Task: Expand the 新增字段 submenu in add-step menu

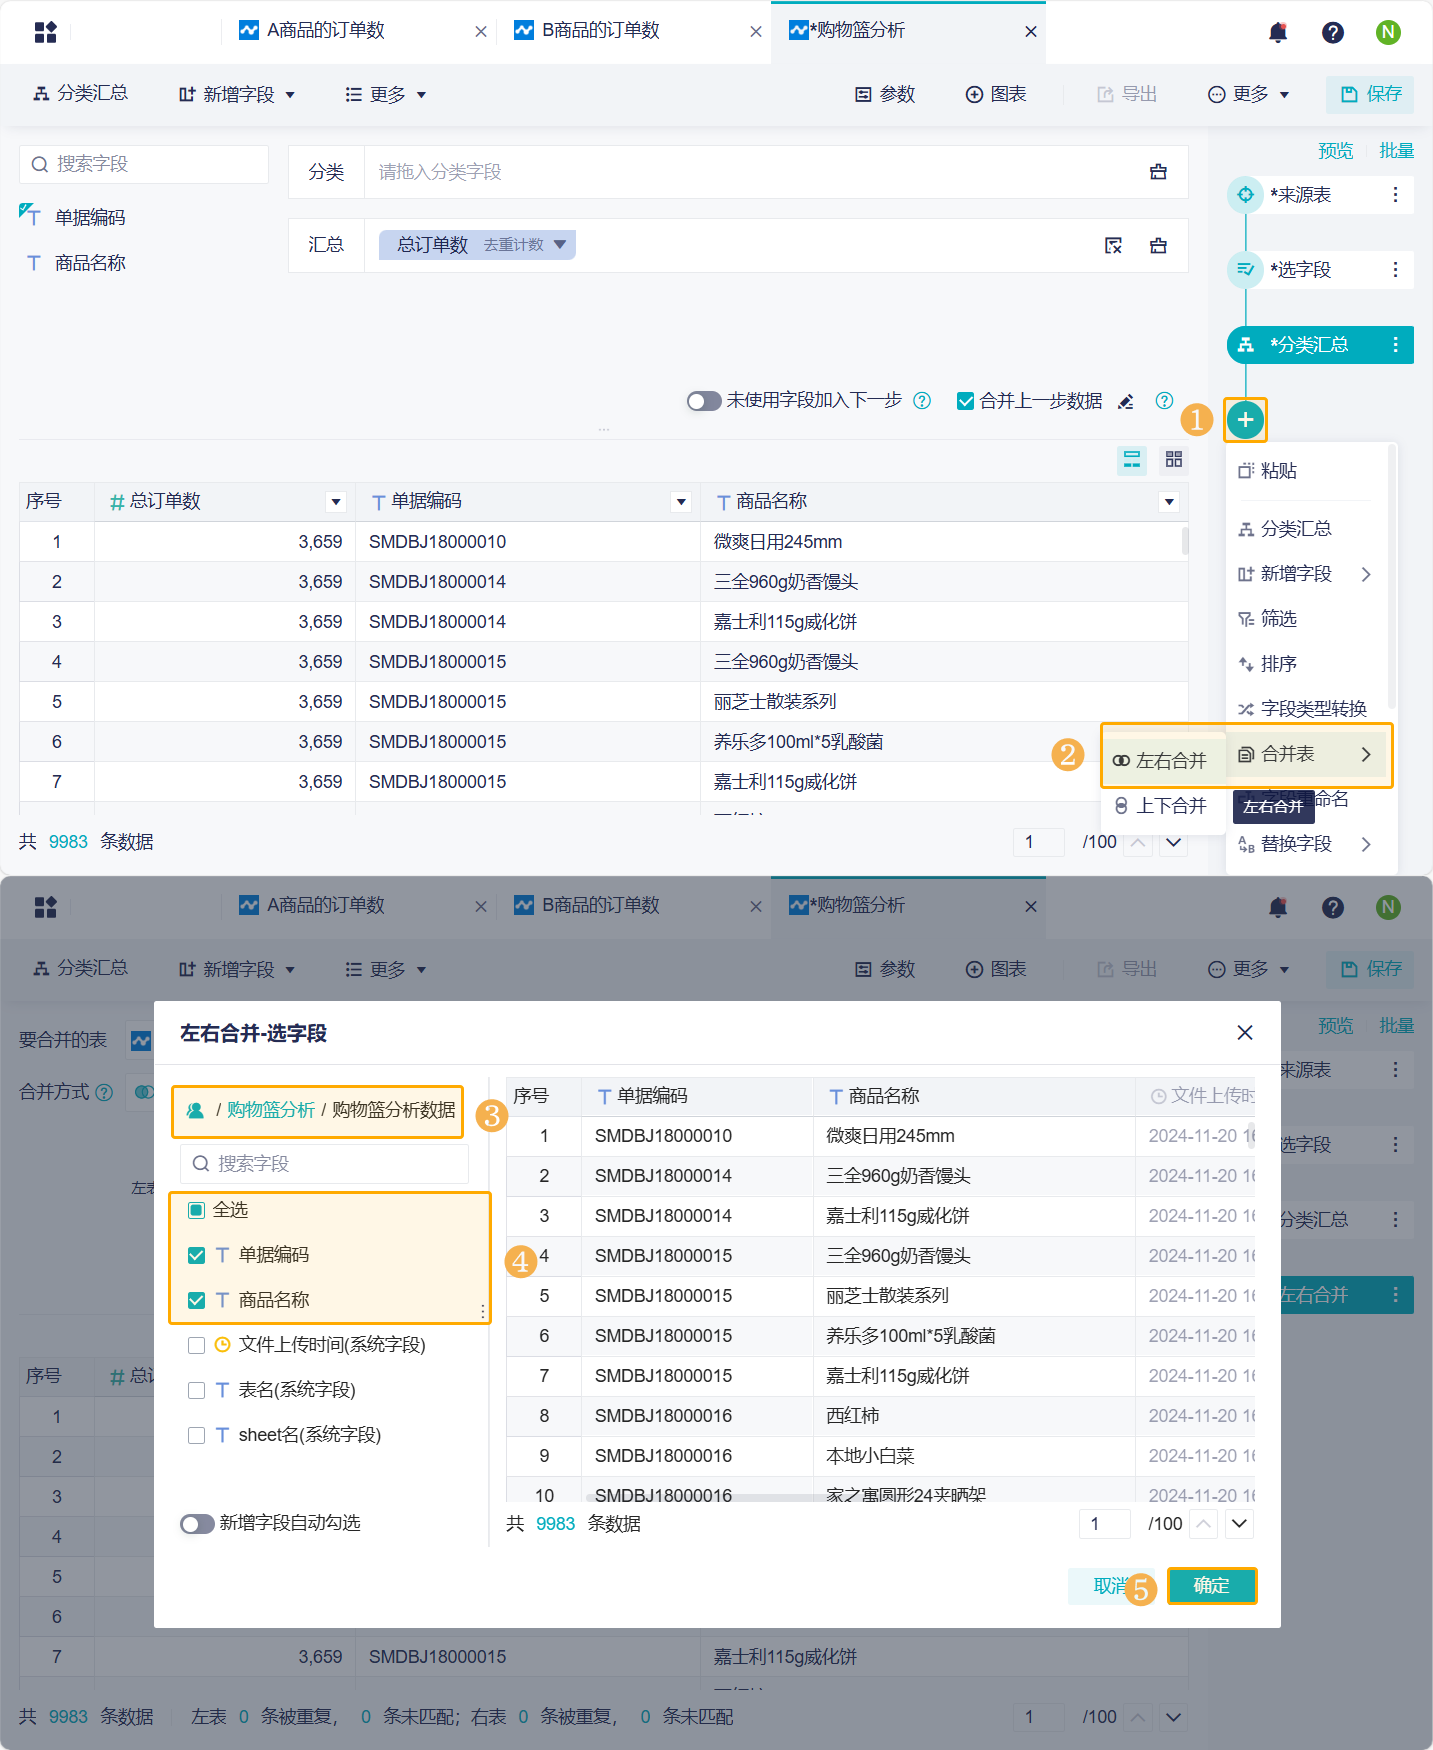Action: 1365,574
